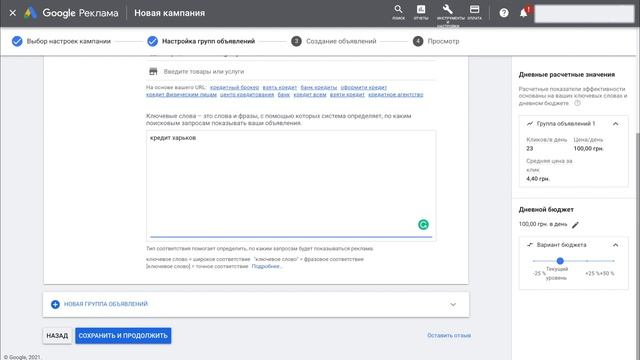Click the plus icon for new ad group
Image resolution: width=640 pixels, height=360 pixels.
(x=55, y=304)
